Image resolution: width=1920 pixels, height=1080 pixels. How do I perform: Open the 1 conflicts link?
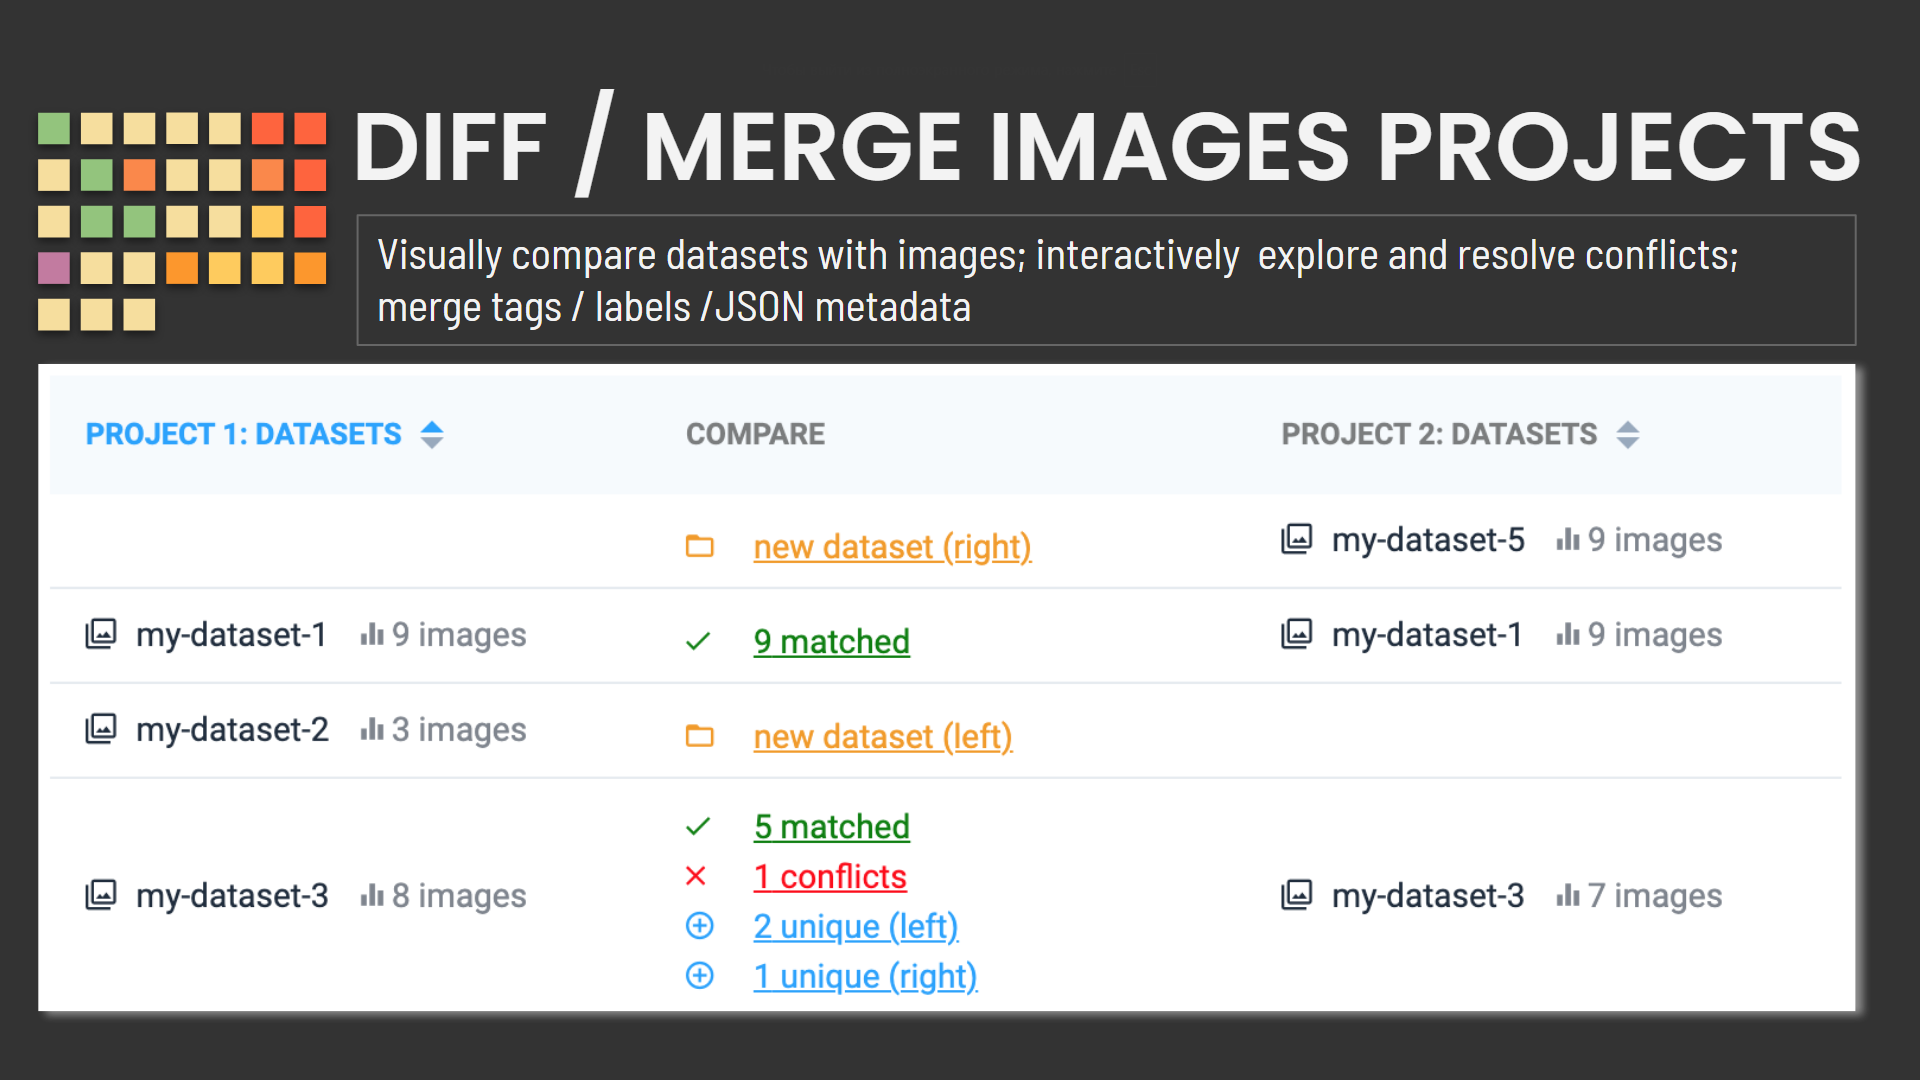coord(830,876)
